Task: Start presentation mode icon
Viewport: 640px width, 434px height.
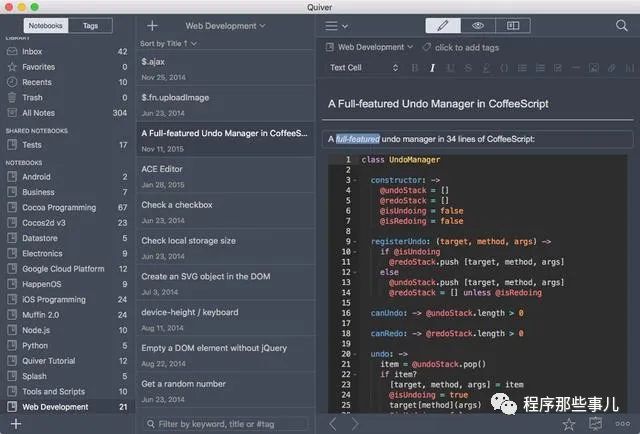Action: point(596,424)
